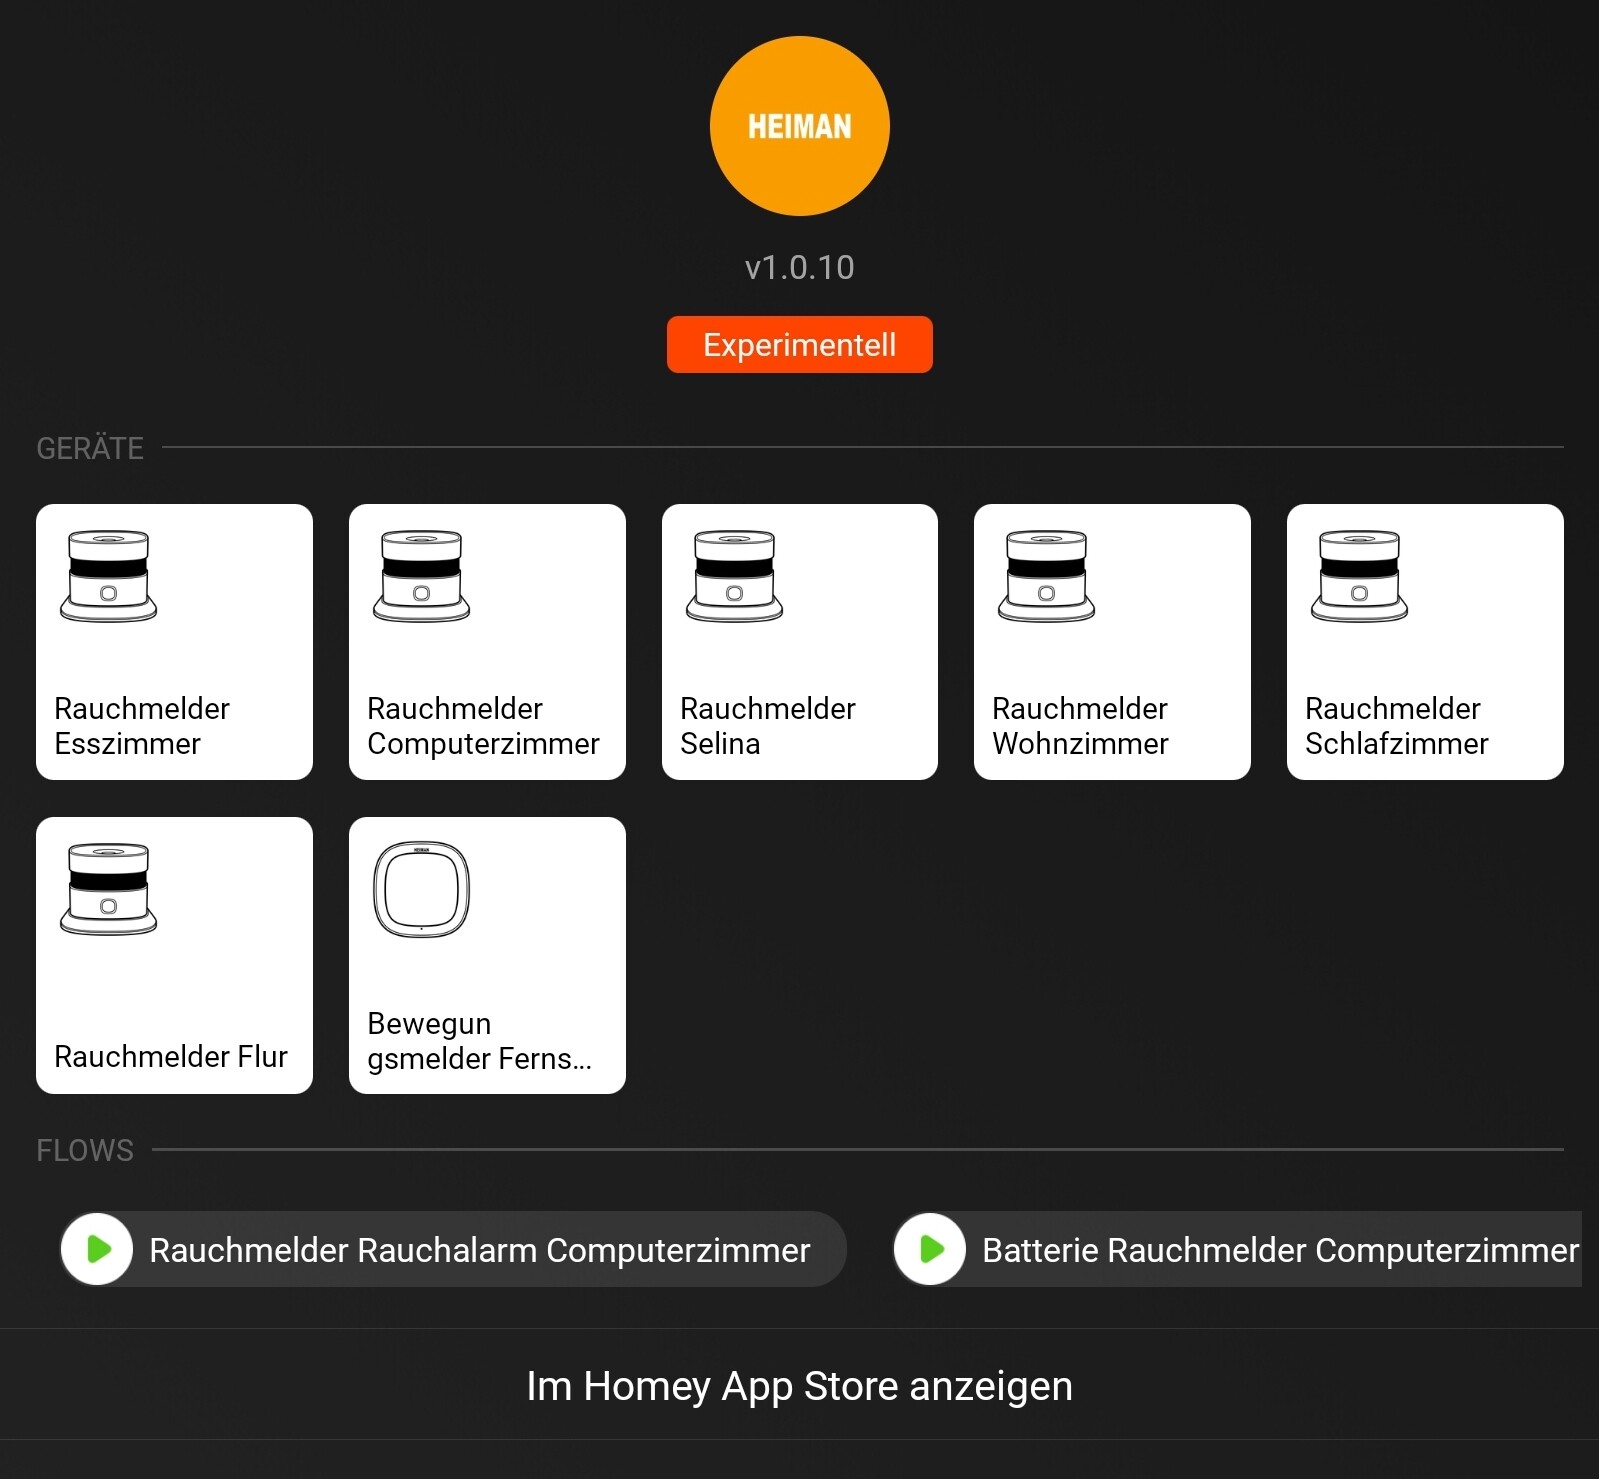Open the Rauchmelder Wohnzimmer device label

pyautogui.click(x=1080, y=726)
